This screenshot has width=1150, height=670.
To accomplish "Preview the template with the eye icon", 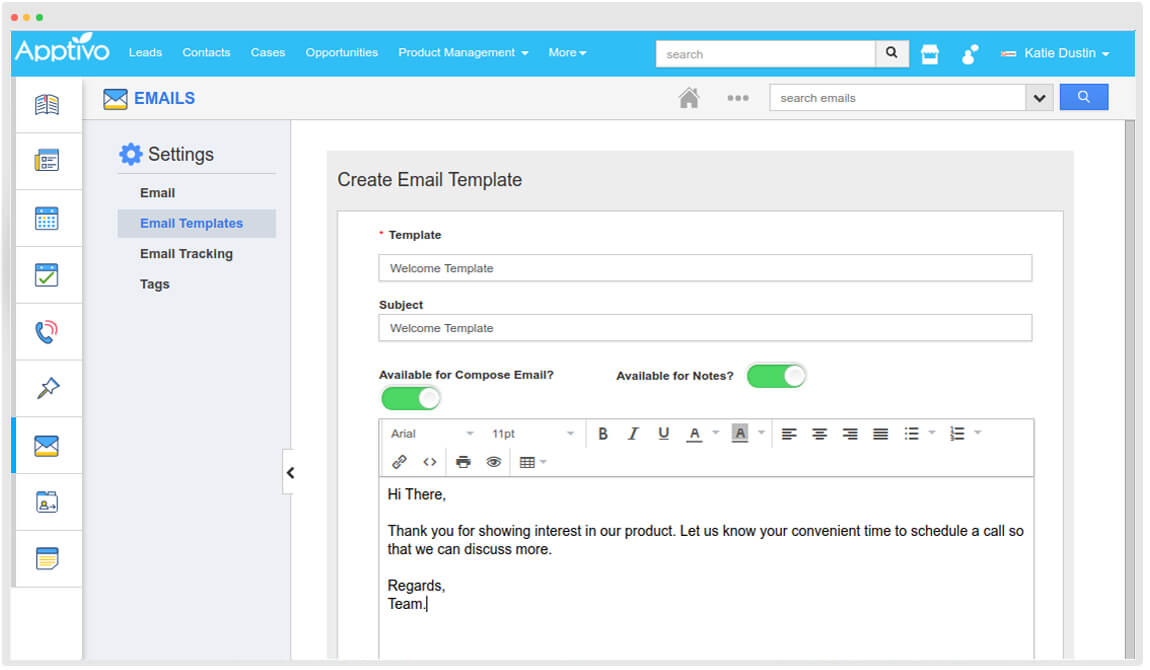I will (494, 461).
